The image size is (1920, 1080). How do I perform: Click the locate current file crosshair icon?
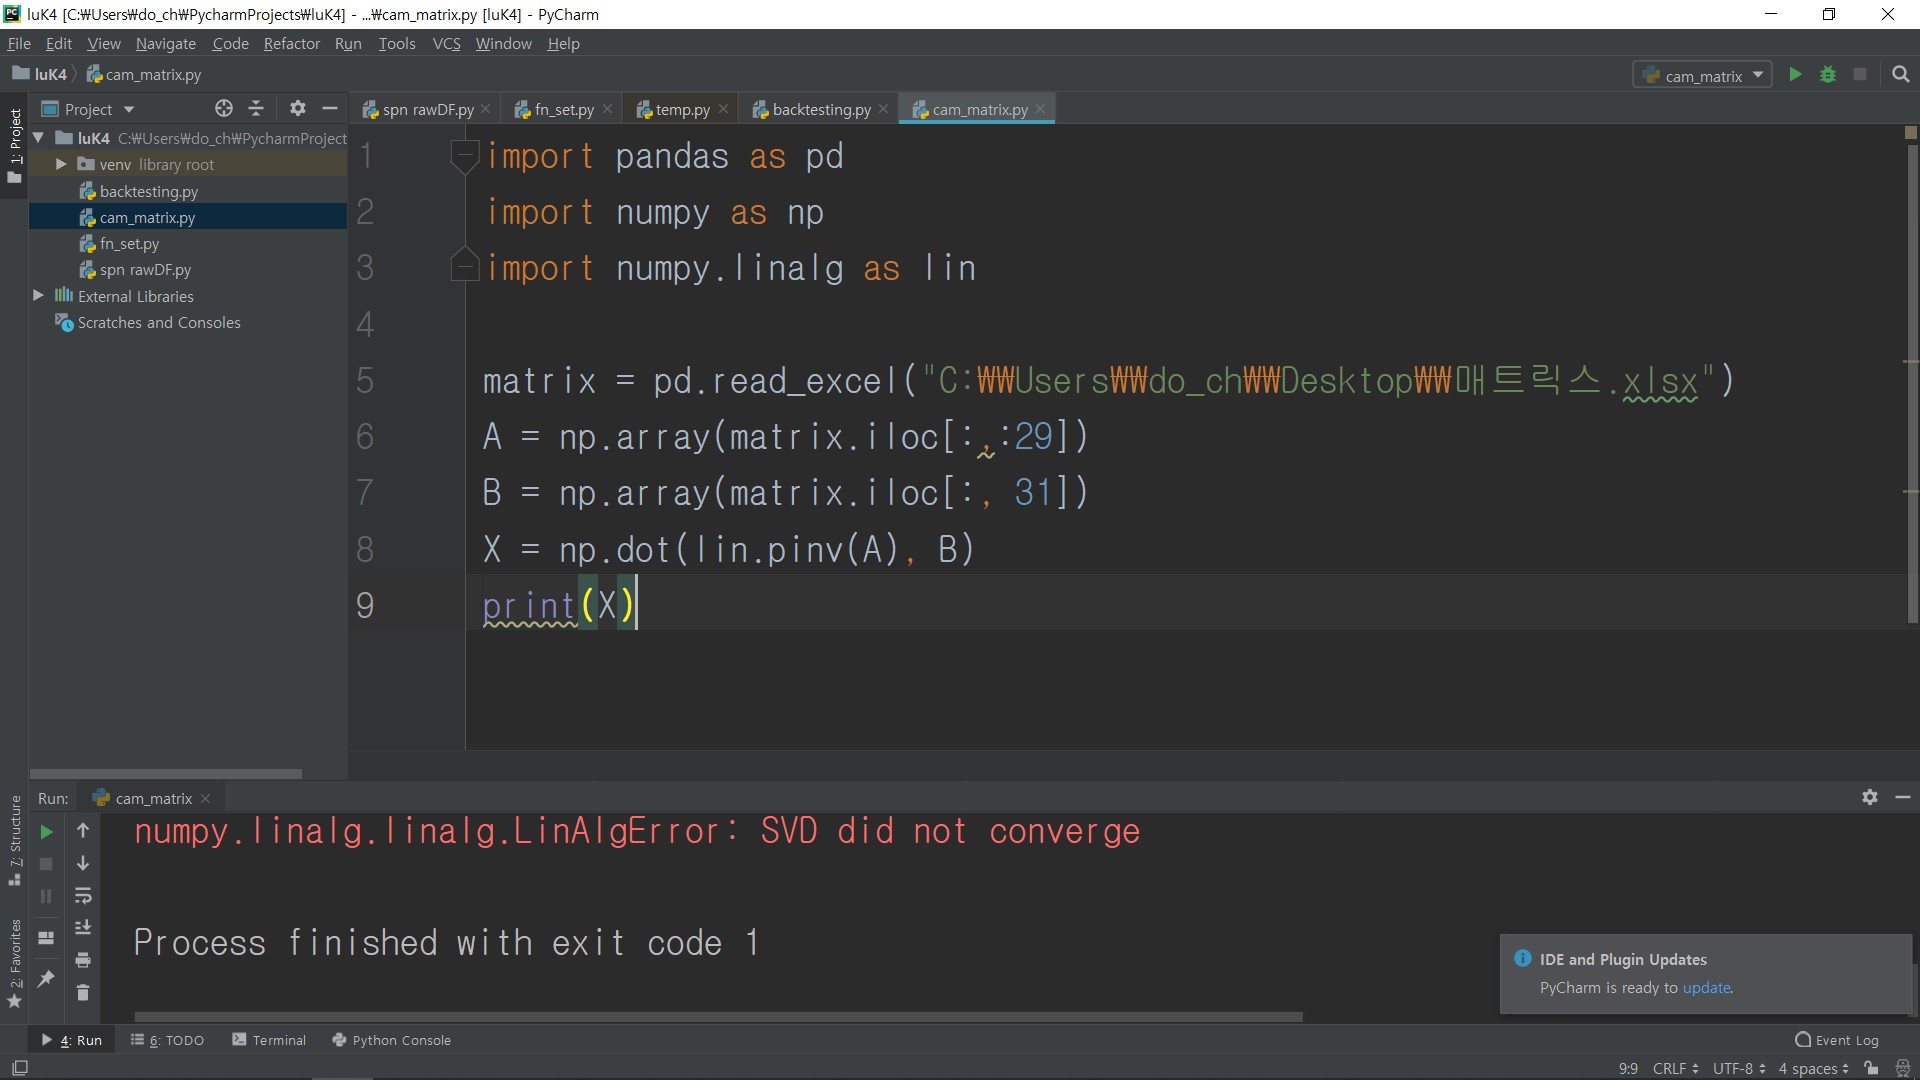pos(224,109)
